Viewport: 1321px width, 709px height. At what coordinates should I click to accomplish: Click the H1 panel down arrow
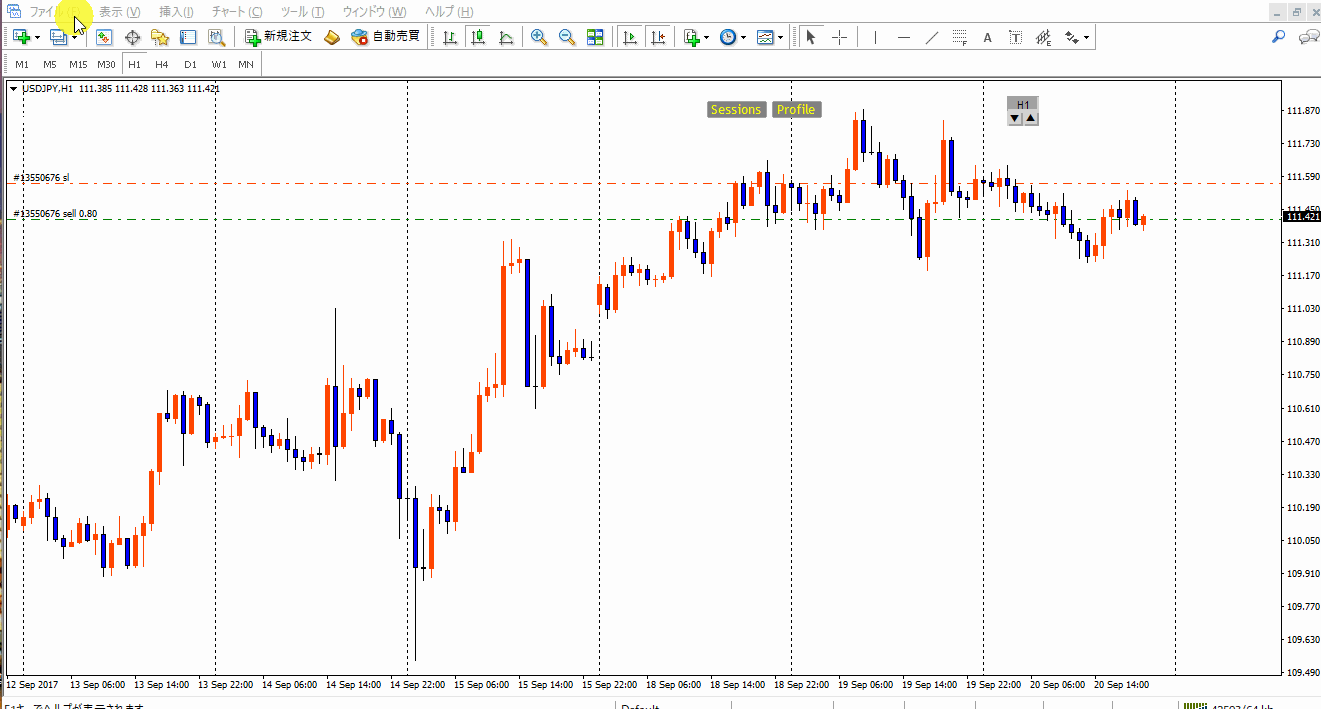[x=1014, y=118]
